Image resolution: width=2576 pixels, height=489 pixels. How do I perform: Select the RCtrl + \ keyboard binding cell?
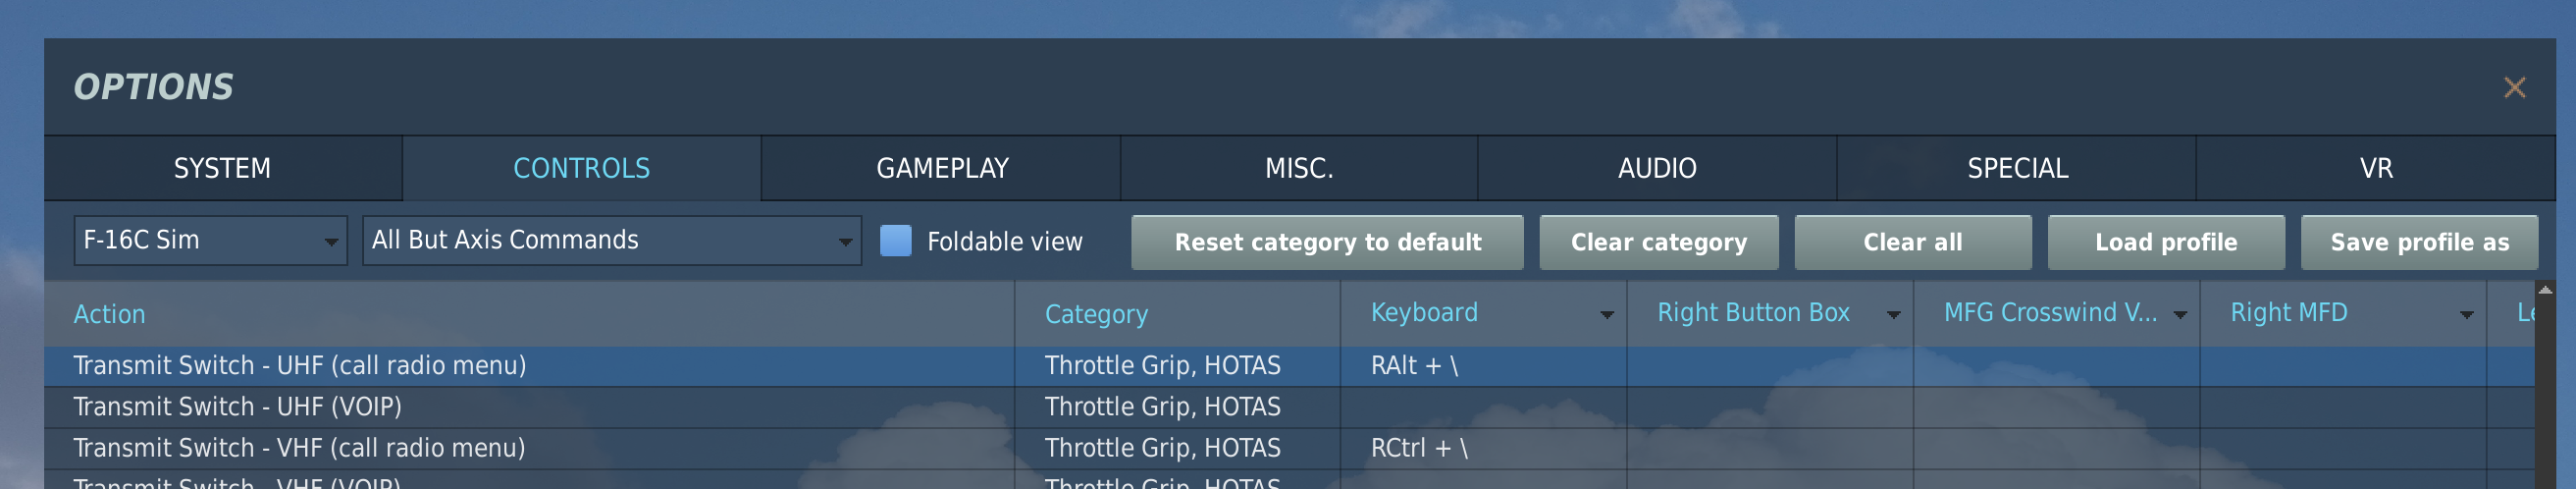pos(1483,448)
